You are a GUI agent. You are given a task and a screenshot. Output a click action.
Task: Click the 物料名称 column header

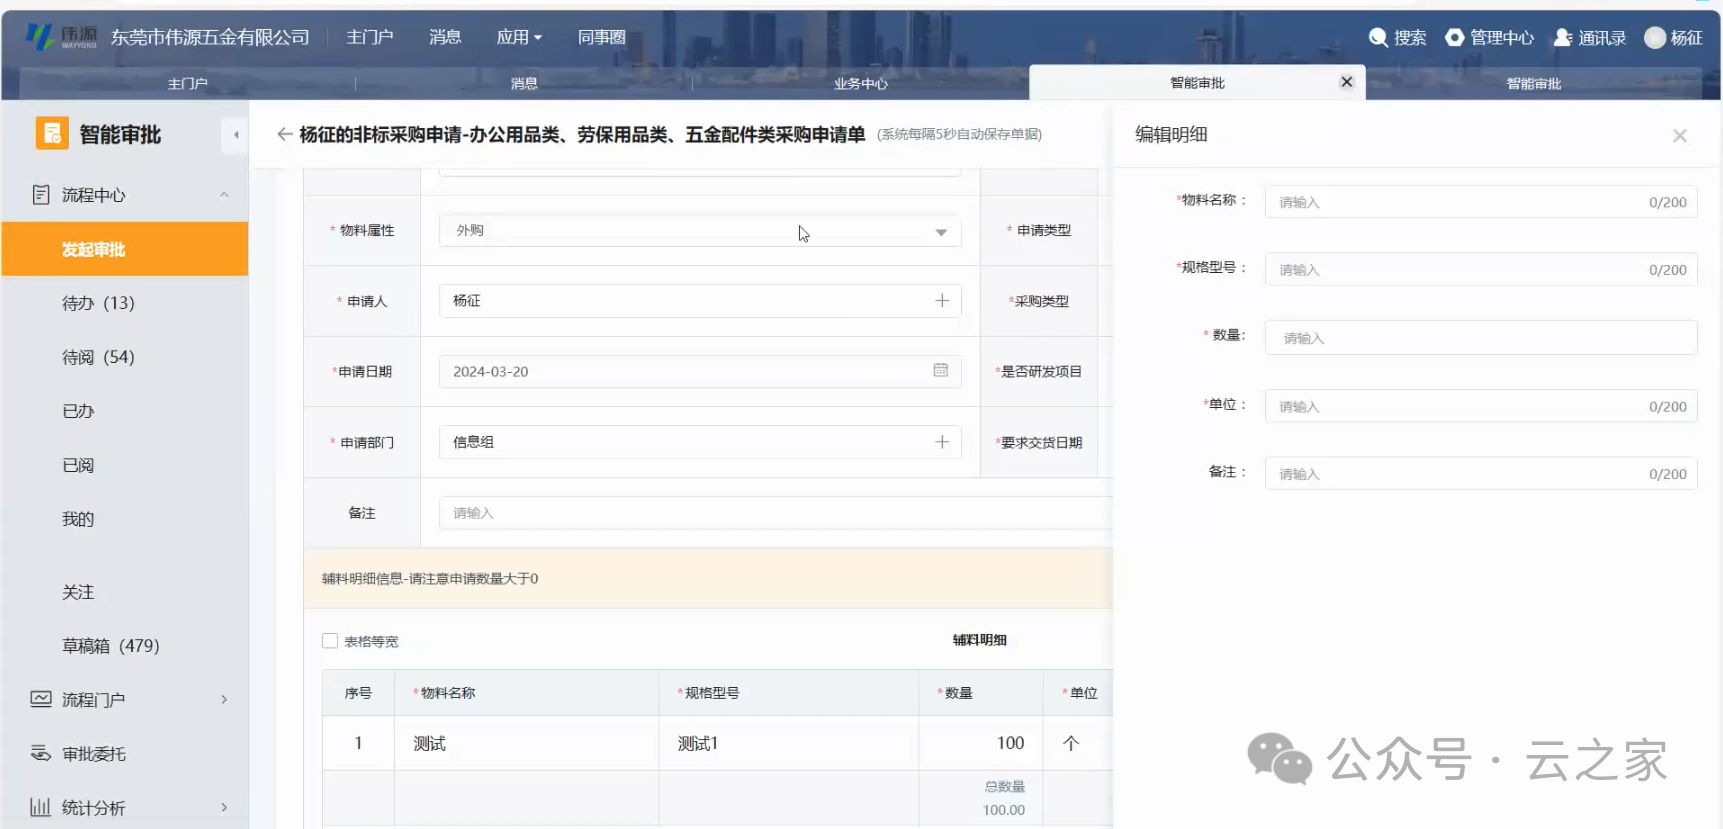click(x=526, y=693)
